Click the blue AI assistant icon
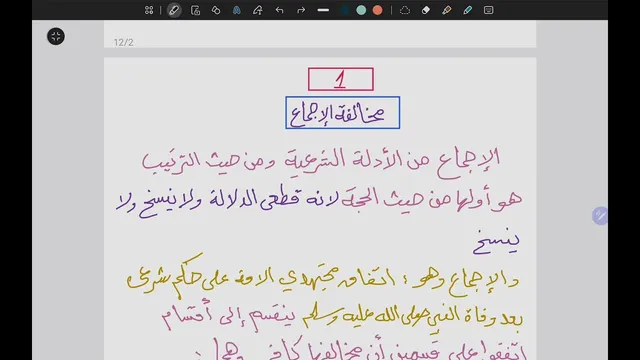The height and width of the screenshot is (360, 640). (237, 10)
